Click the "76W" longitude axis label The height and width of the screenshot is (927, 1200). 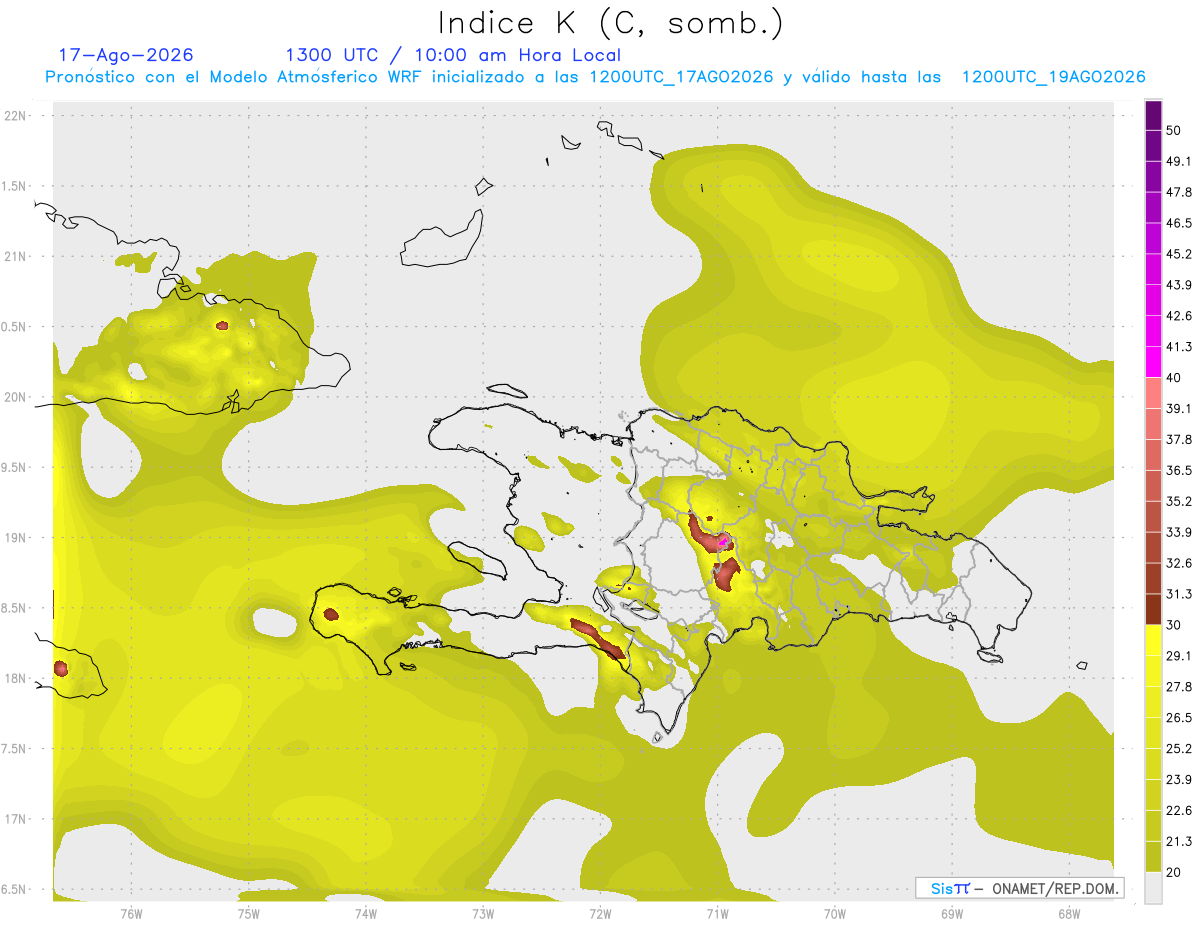pyautogui.click(x=131, y=913)
